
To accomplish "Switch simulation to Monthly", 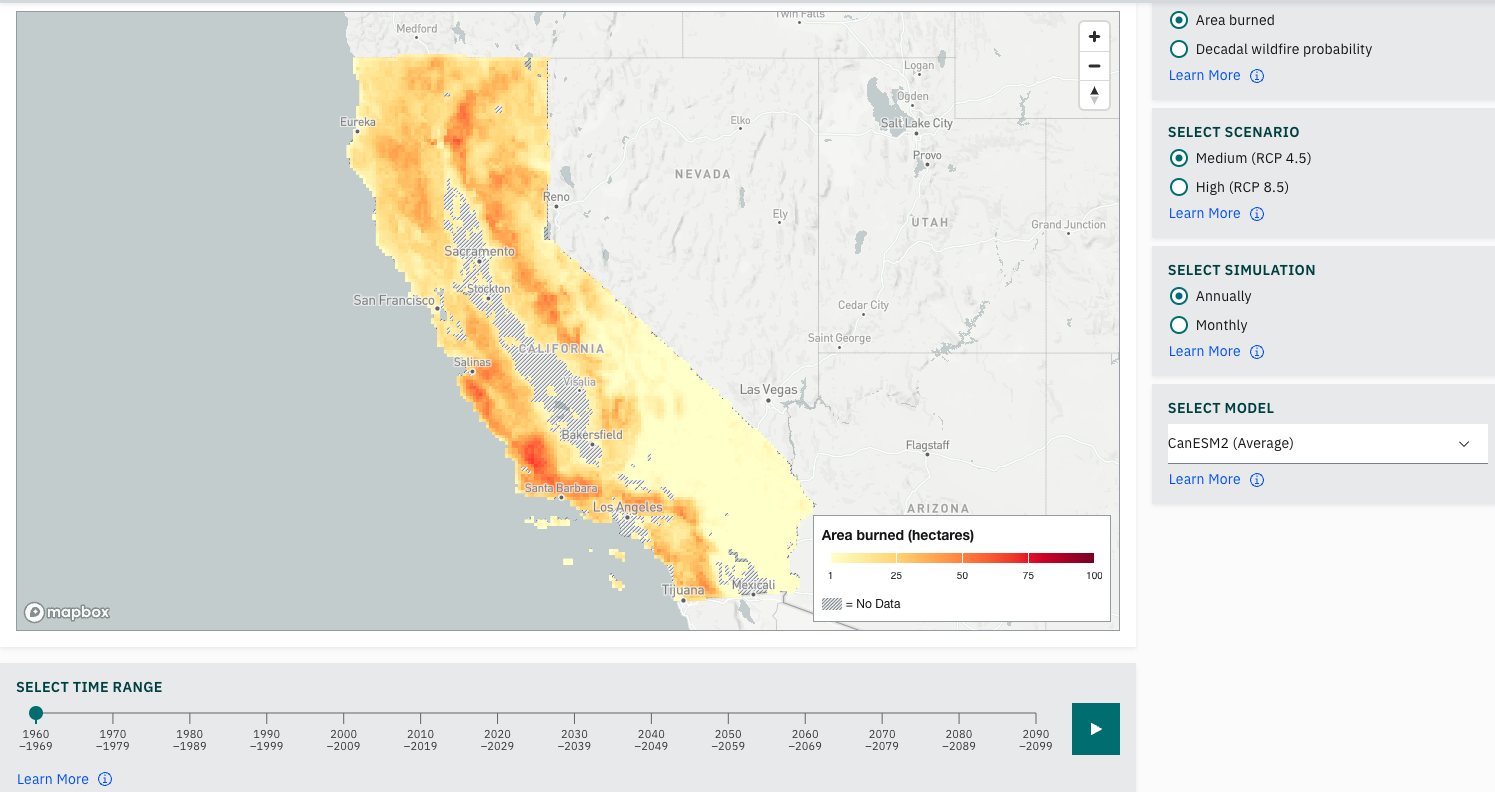I will pos(1178,325).
